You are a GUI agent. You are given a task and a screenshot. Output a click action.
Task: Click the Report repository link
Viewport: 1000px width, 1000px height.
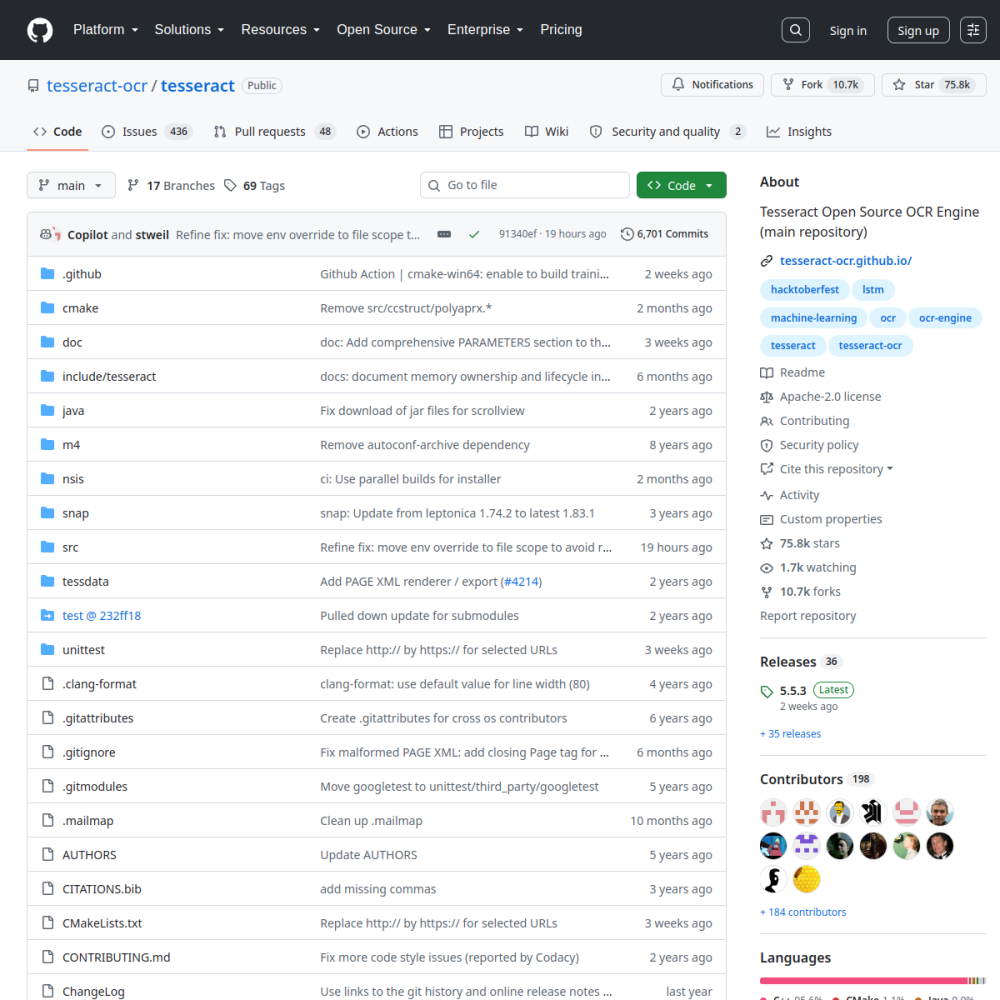tap(808, 616)
